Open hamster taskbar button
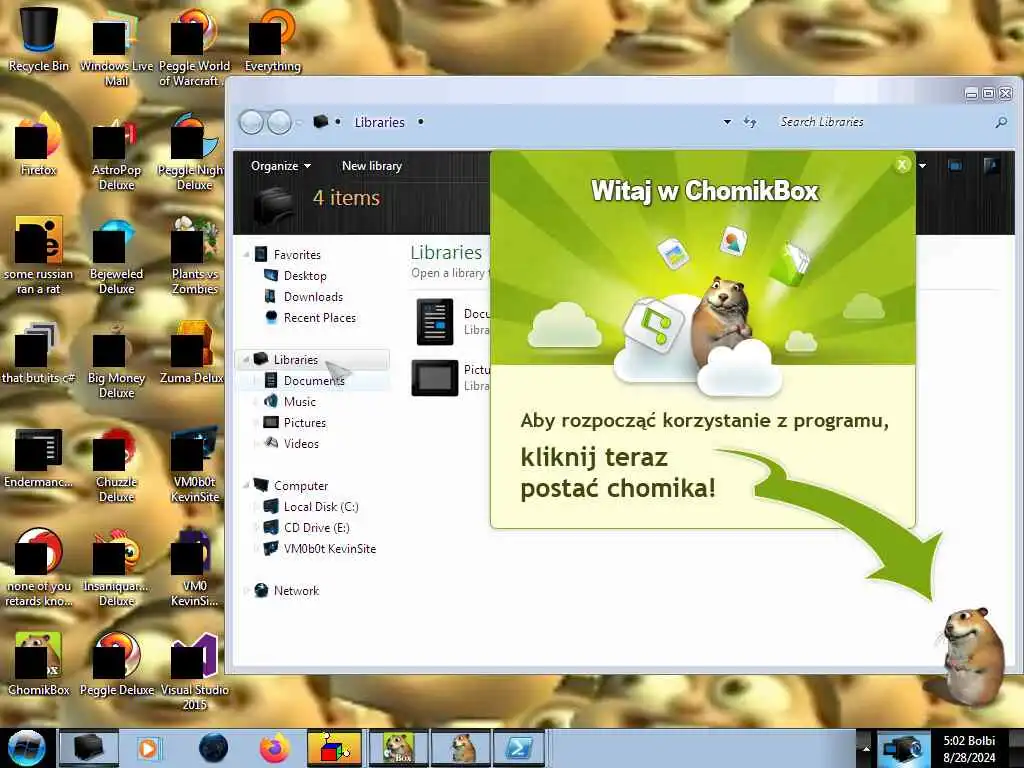1024x768 pixels. click(x=461, y=748)
